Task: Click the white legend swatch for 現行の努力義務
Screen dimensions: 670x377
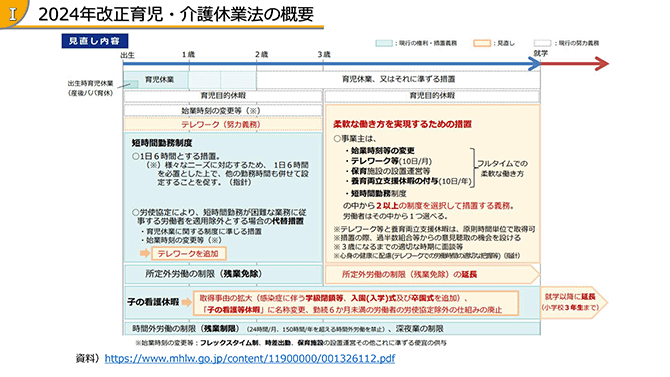Action: click(x=542, y=43)
